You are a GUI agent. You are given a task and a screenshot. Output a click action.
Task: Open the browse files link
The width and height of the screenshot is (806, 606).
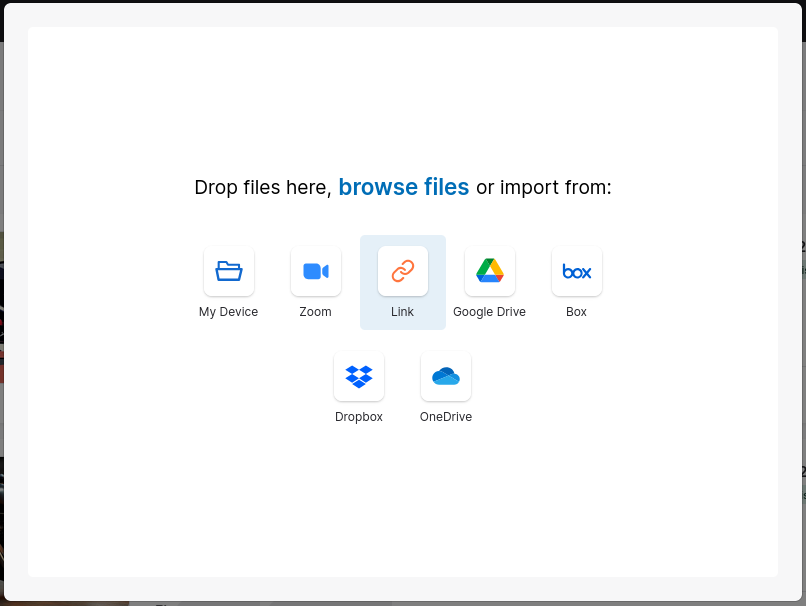[x=404, y=187]
